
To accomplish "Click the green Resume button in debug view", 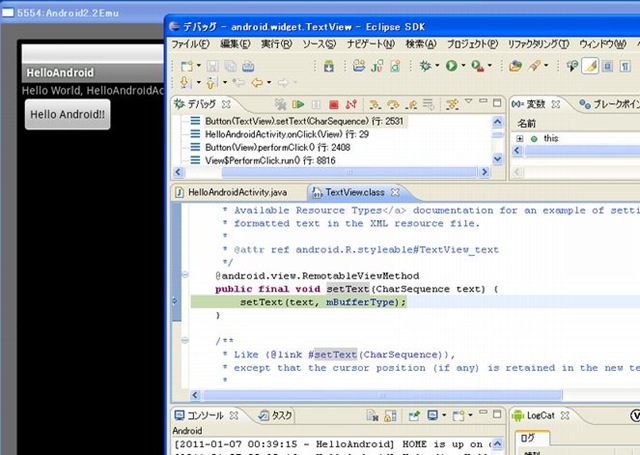I will (299, 104).
